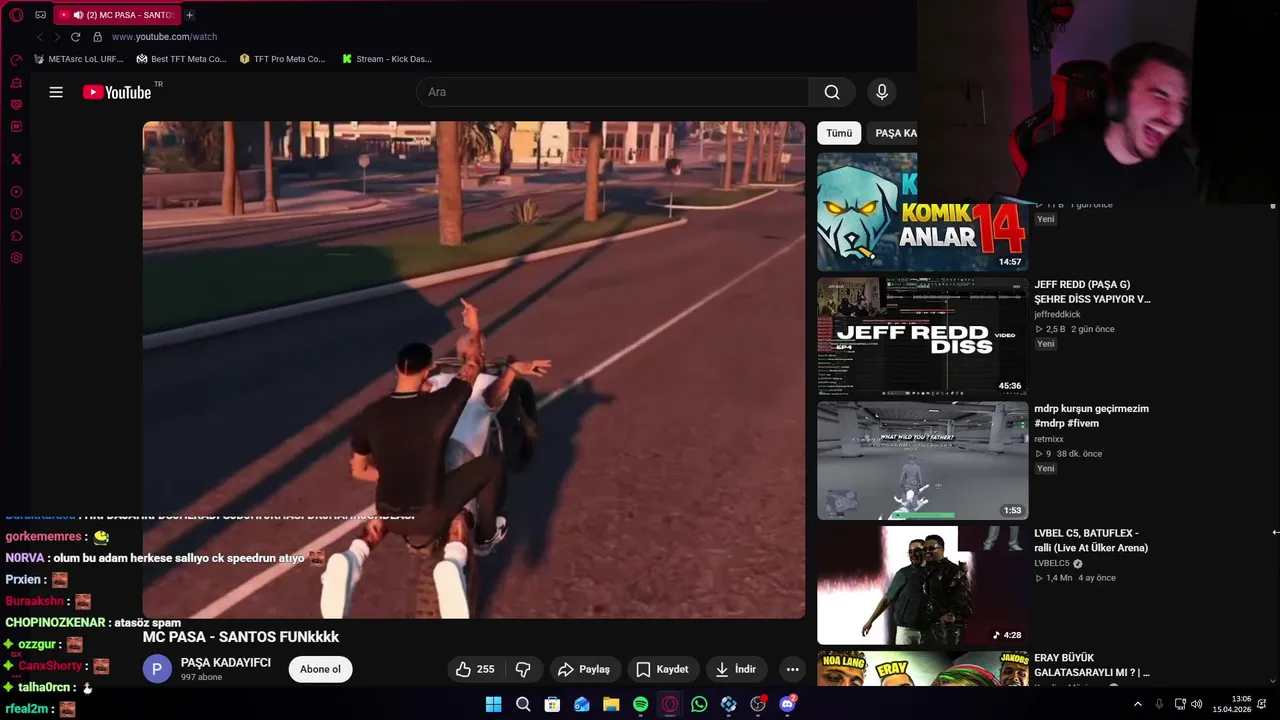View site security lock info

(97, 37)
